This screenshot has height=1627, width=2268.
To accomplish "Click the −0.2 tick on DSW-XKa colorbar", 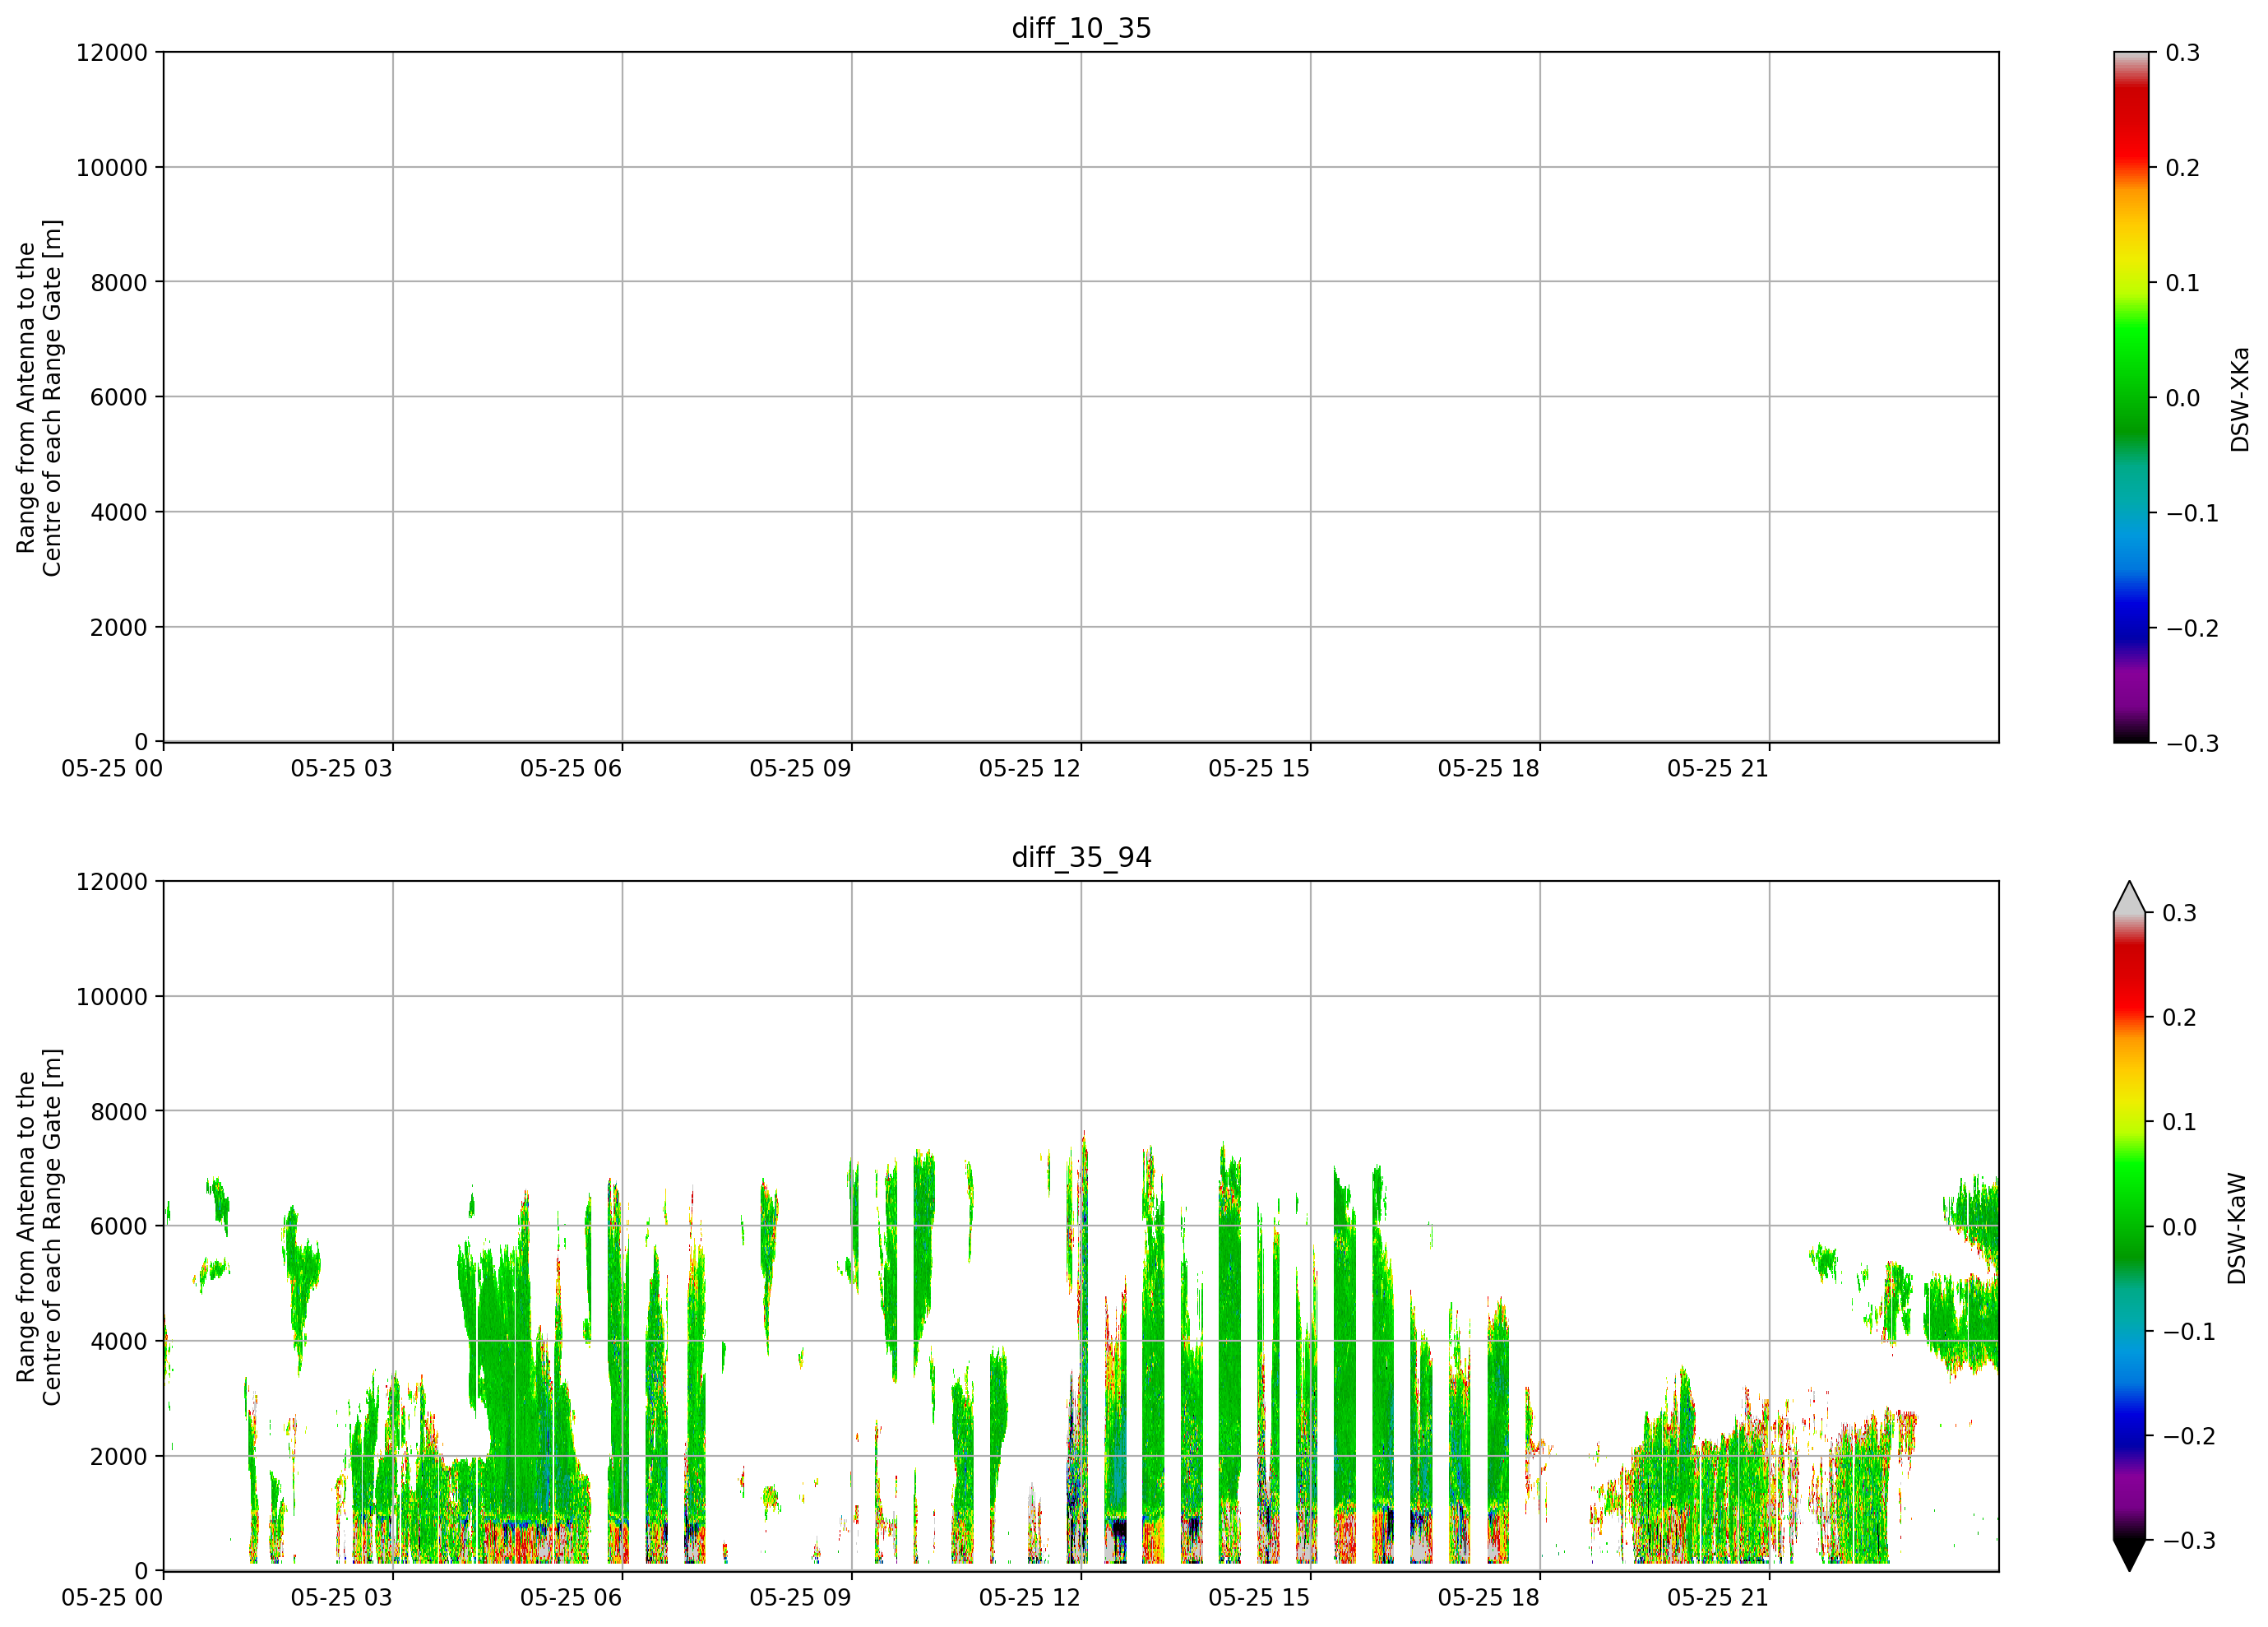I will coord(2192,627).
